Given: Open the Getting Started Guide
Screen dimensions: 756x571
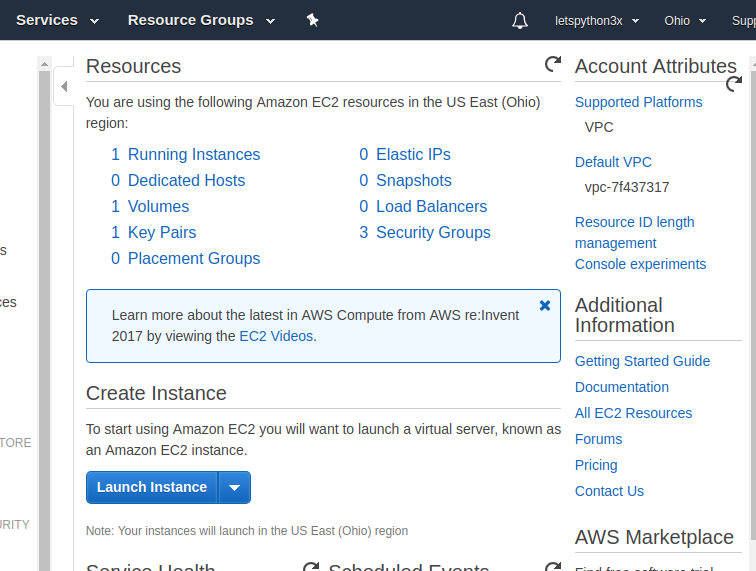Looking at the screenshot, I should [642, 361].
